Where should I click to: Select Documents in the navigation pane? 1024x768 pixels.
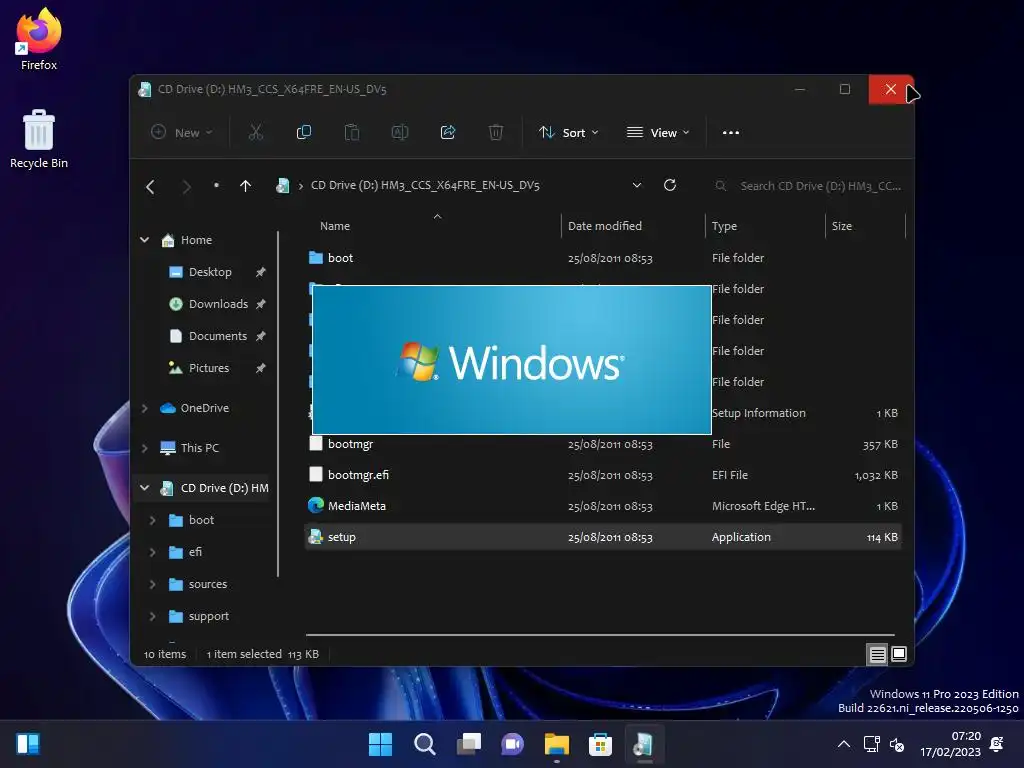click(217, 336)
